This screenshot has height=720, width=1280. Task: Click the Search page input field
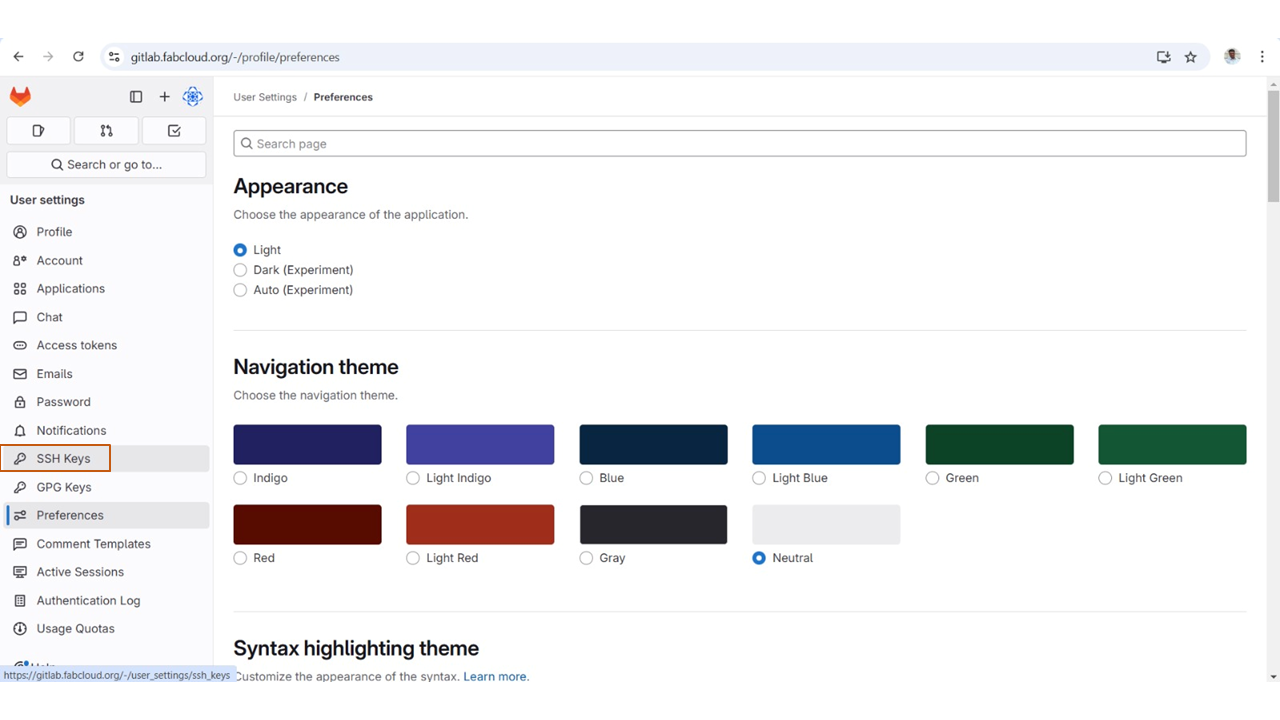[x=740, y=144]
